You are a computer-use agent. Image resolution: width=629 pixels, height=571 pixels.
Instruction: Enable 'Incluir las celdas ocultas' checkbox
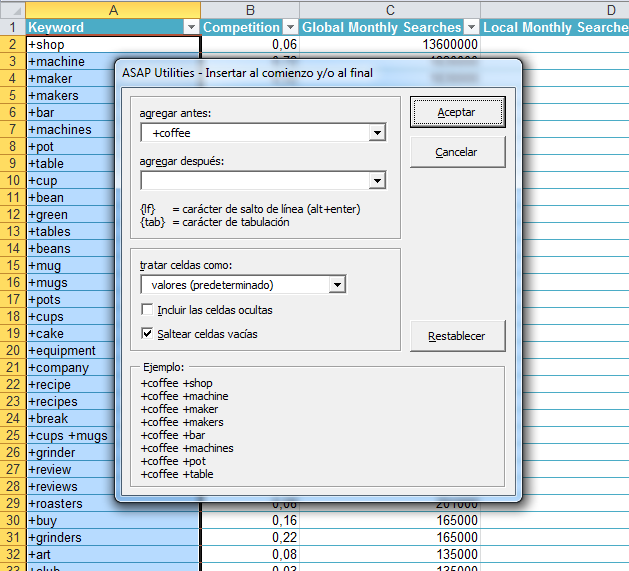147,309
